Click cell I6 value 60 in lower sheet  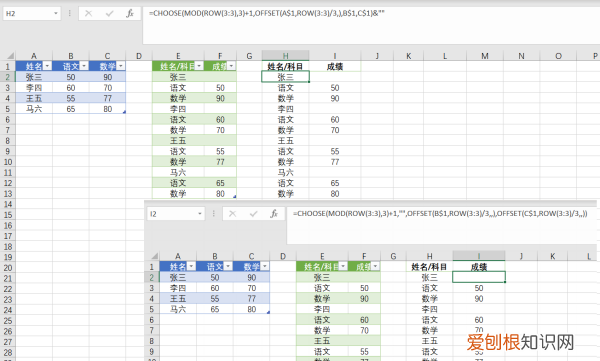(479, 320)
